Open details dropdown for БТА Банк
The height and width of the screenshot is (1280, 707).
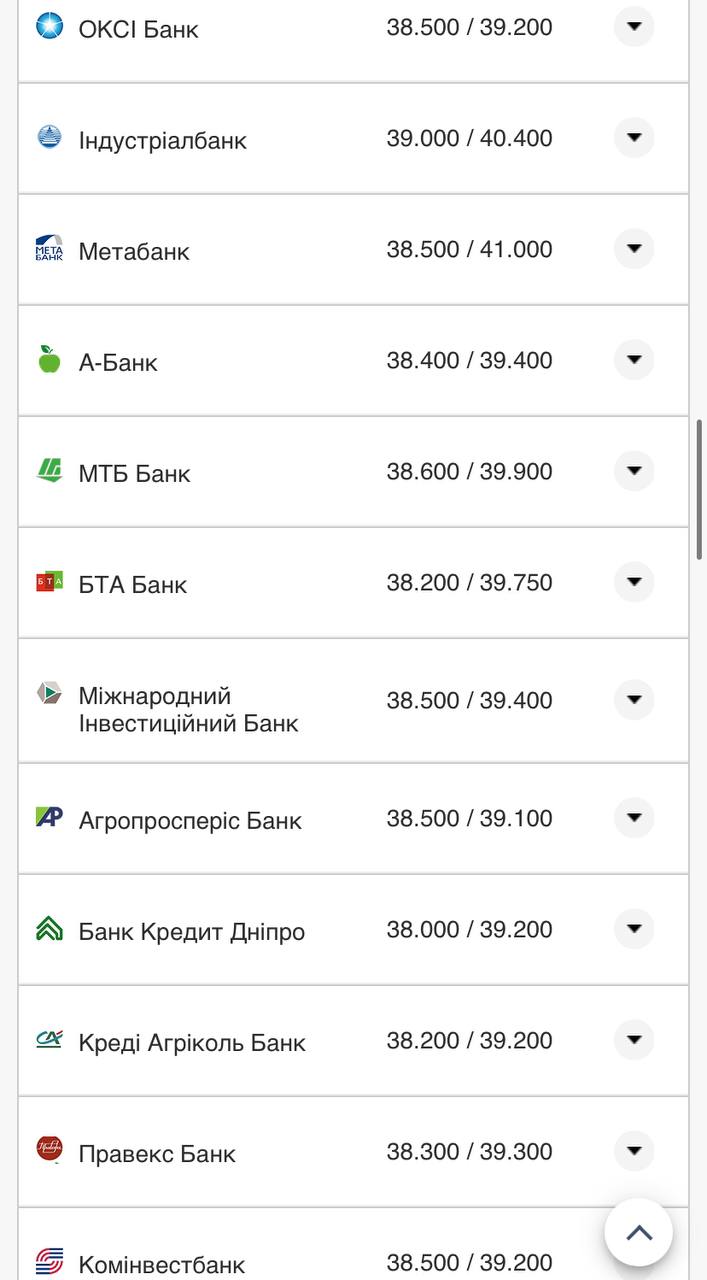click(634, 582)
